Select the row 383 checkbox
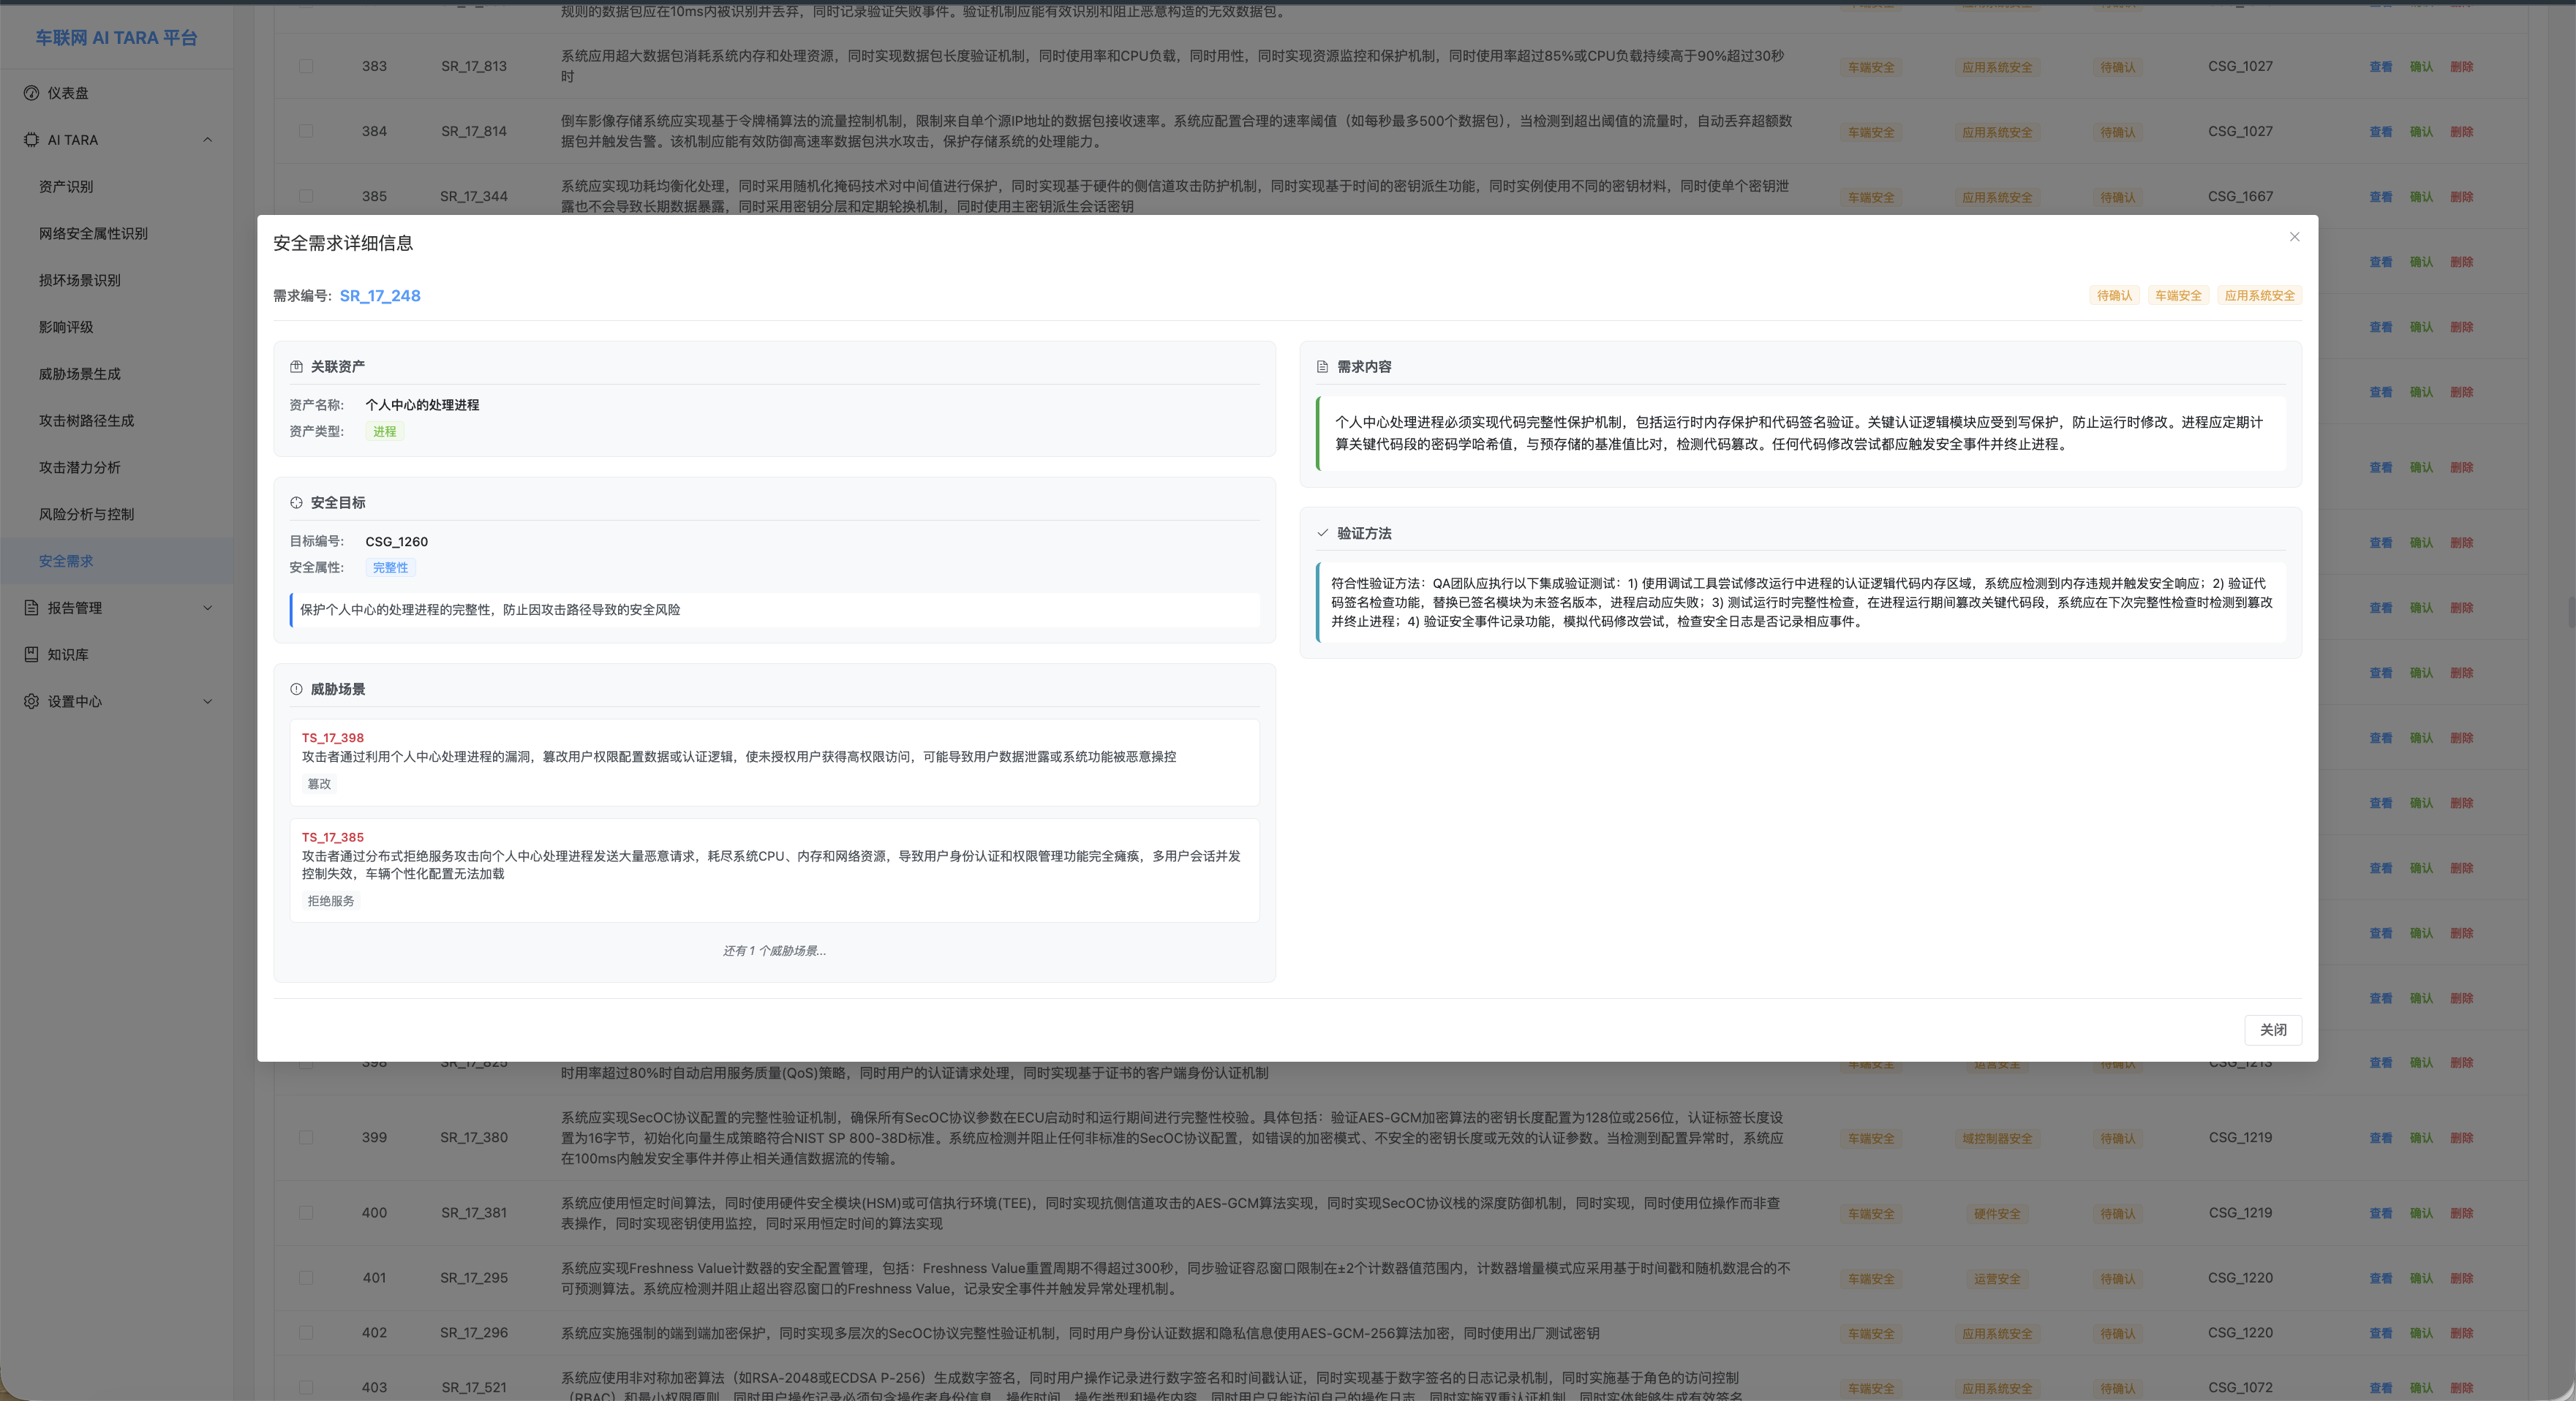 (x=306, y=66)
